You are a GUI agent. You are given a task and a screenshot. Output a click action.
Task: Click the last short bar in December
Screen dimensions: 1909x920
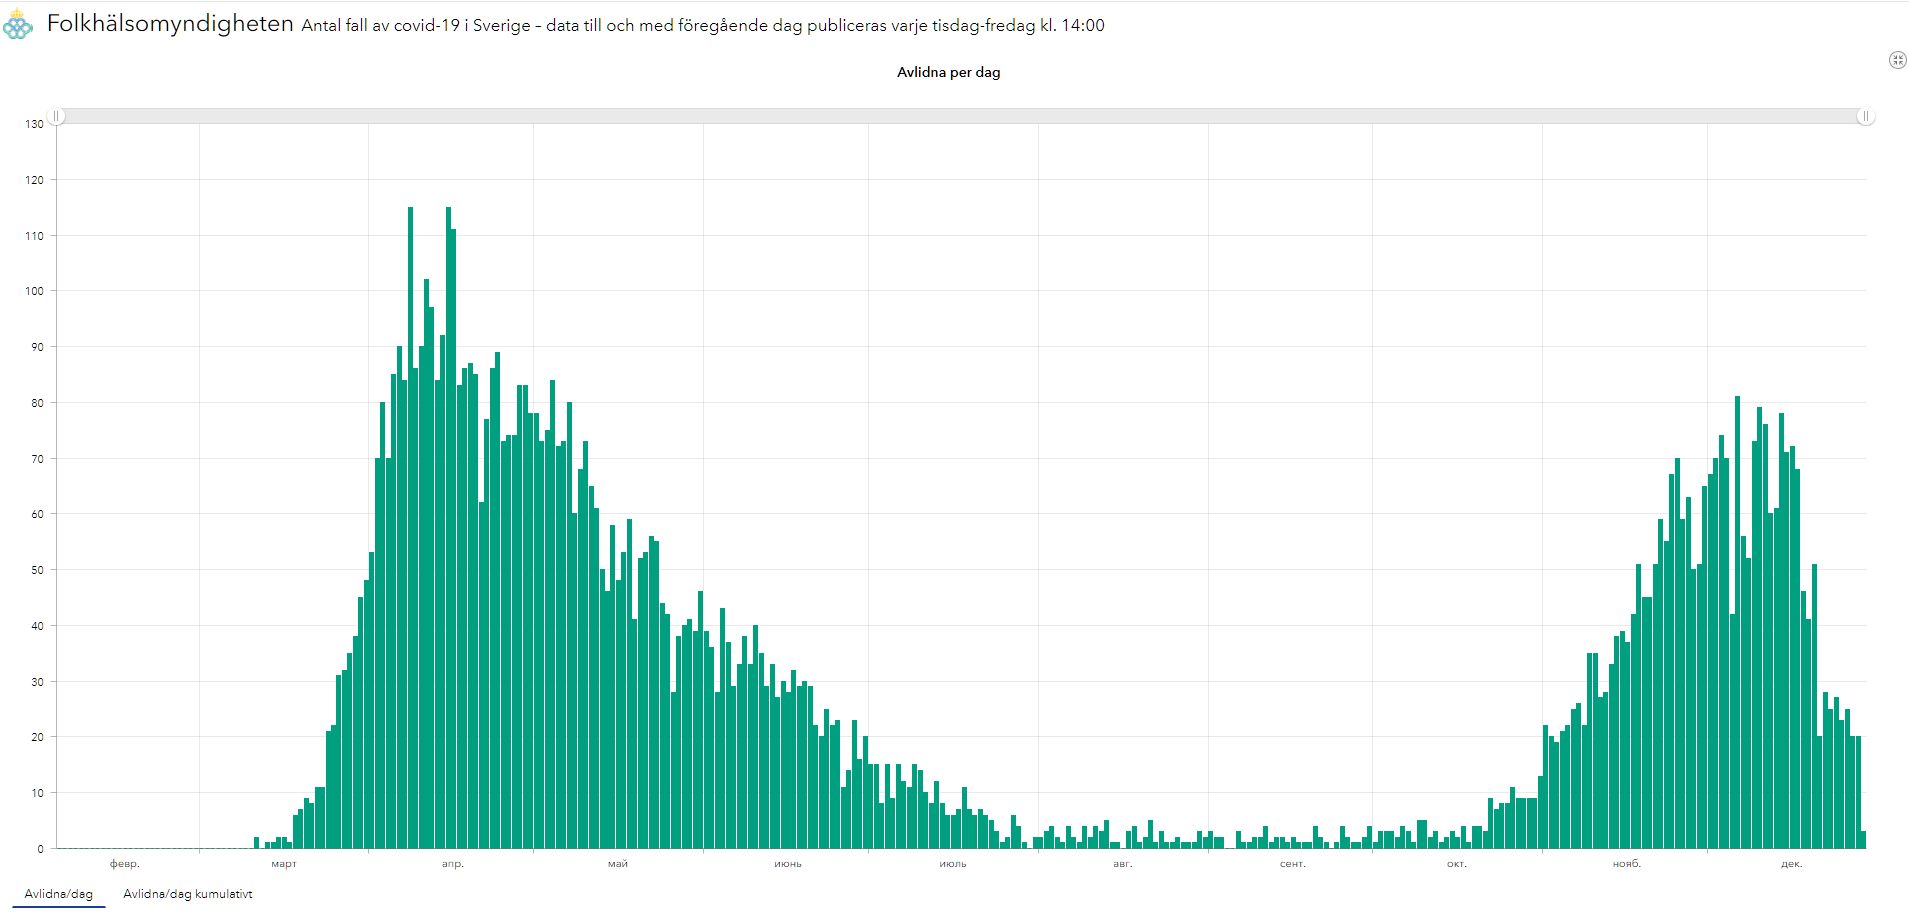[1863, 840]
